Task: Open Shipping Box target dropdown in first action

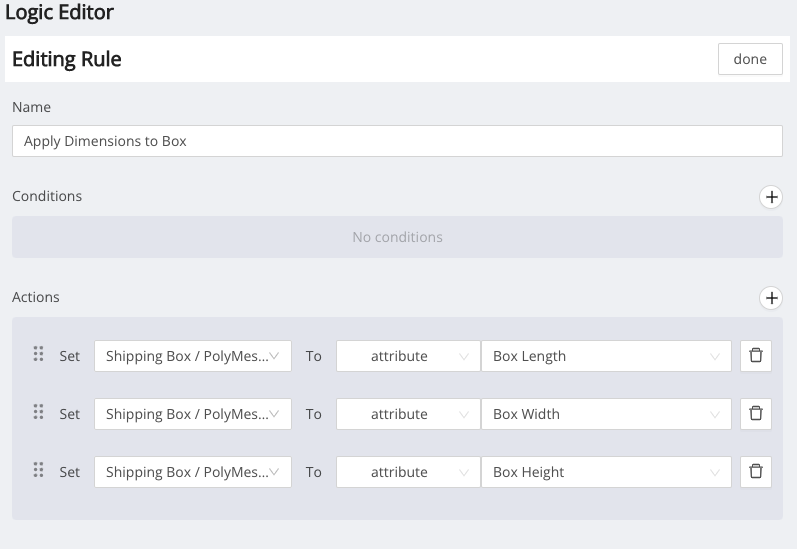Action: pos(193,356)
